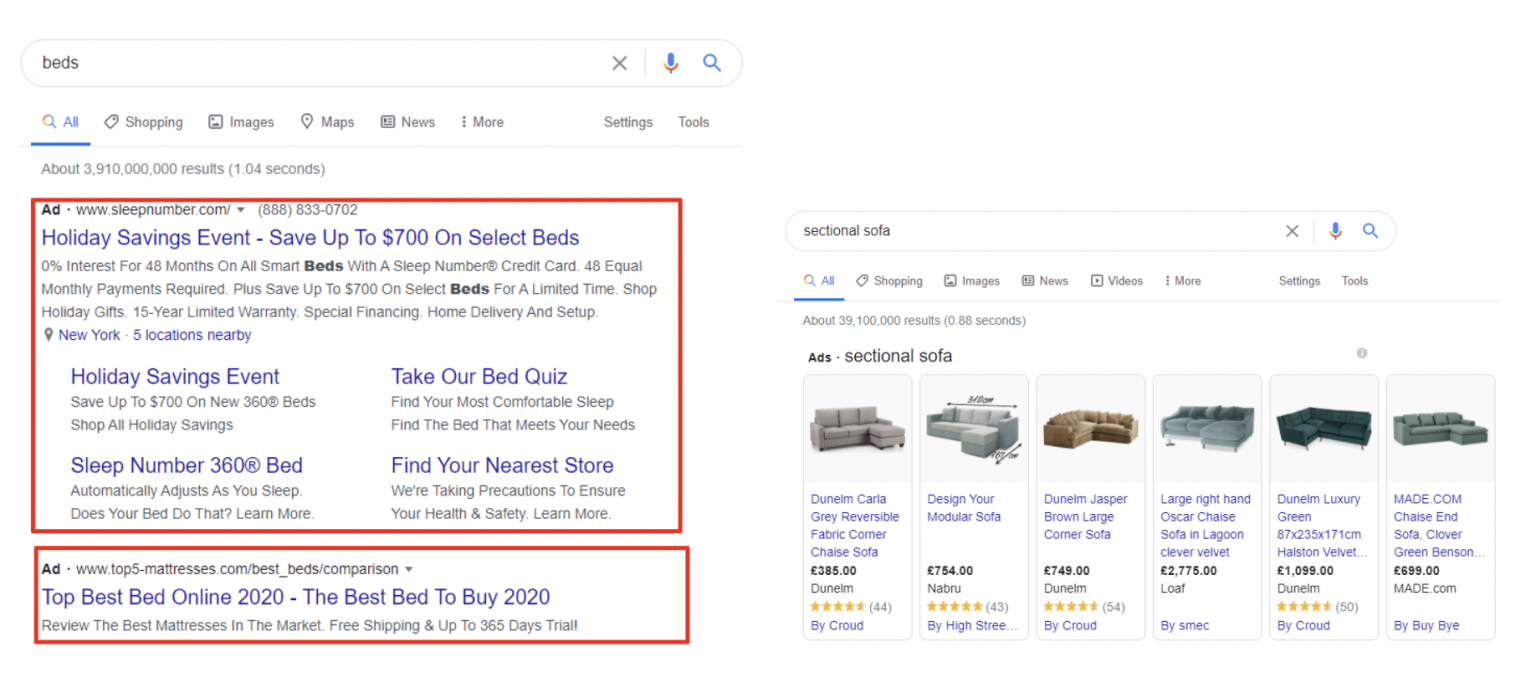Open the top5-mattresses.com ad dropdown arrow
Screen dimensions: 1536x683
click(x=409, y=568)
